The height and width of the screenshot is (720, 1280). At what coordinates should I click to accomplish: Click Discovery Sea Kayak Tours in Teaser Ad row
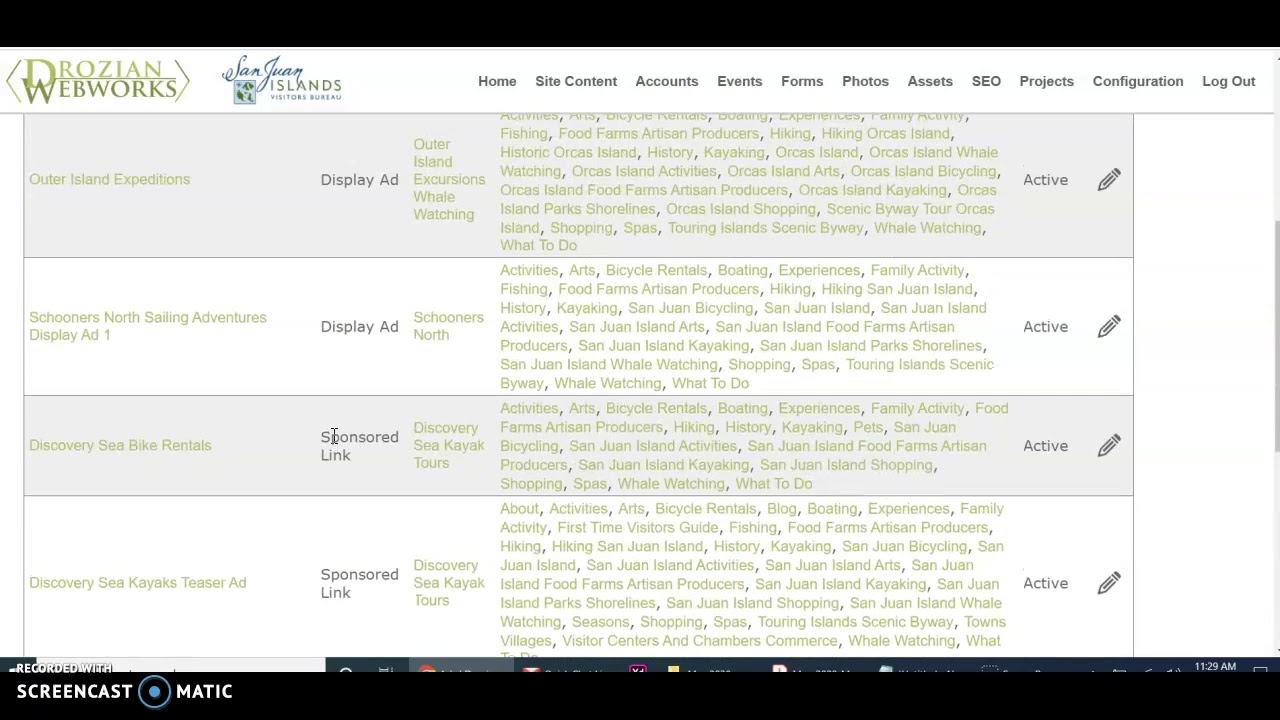[x=448, y=583]
